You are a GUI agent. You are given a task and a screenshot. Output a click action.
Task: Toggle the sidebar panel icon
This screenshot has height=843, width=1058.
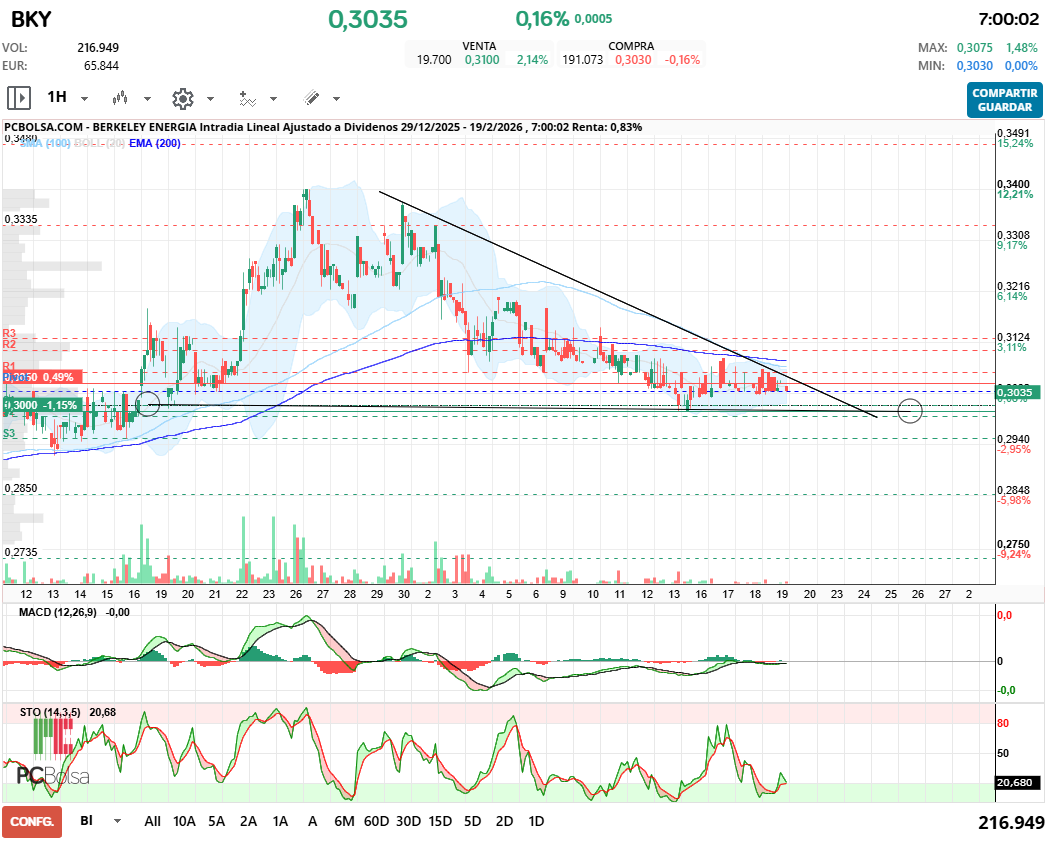[19, 98]
